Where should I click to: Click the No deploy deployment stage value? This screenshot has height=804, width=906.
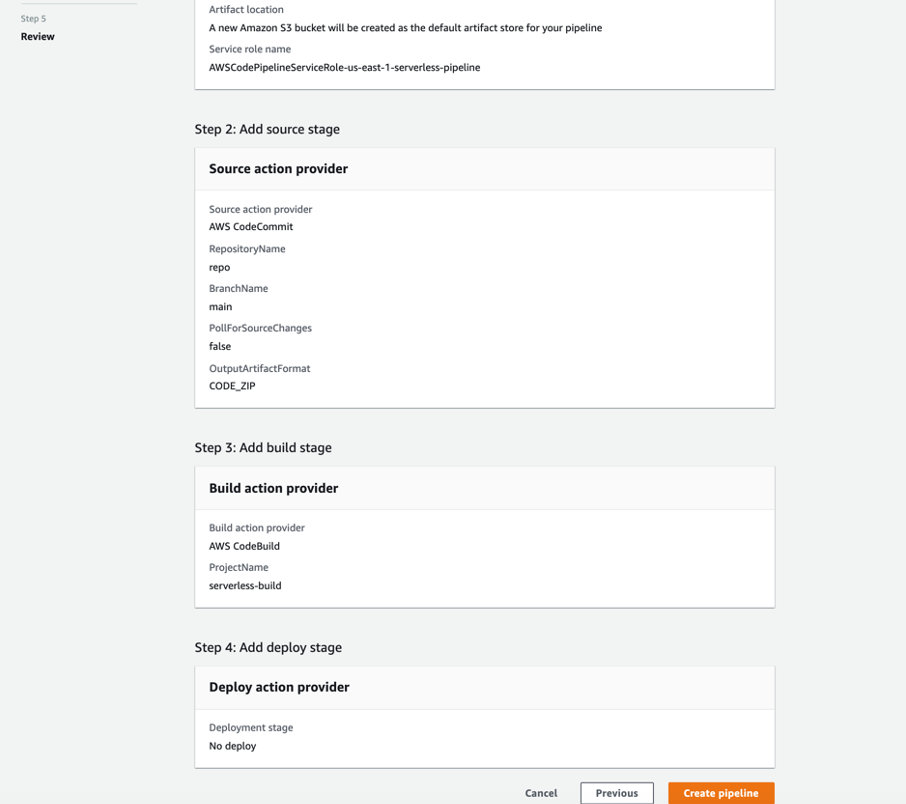tap(232, 746)
